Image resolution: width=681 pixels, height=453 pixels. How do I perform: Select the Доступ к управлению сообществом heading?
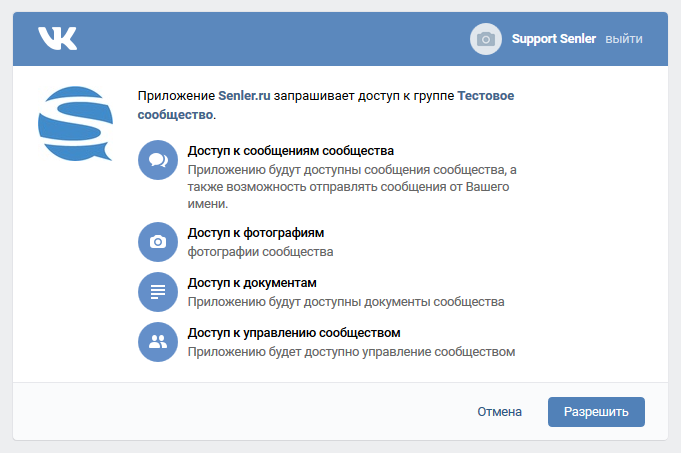pyautogui.click(x=294, y=332)
